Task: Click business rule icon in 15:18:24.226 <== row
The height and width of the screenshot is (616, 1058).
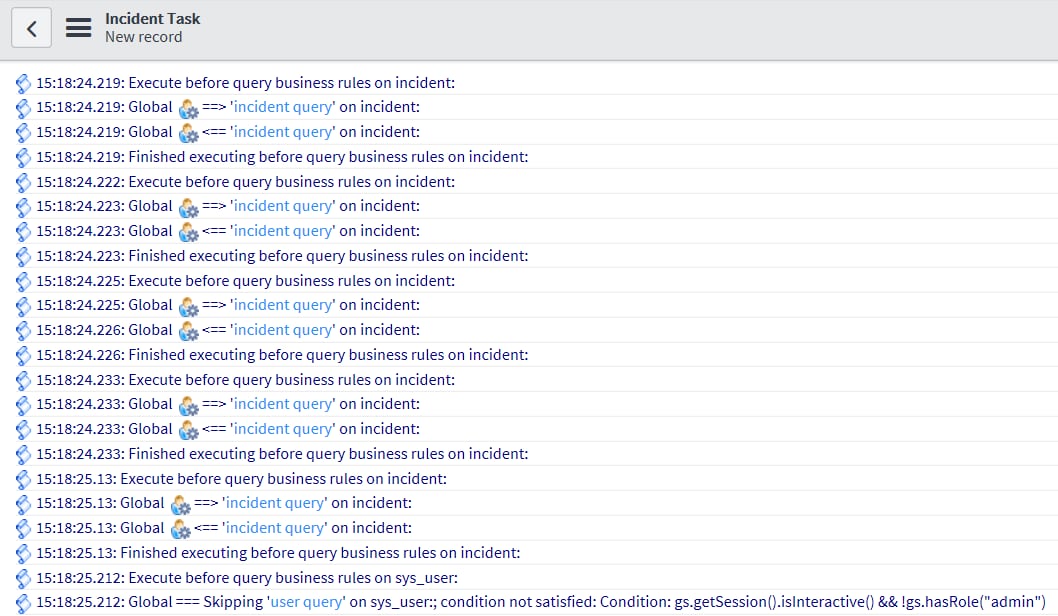Action: click(x=189, y=332)
